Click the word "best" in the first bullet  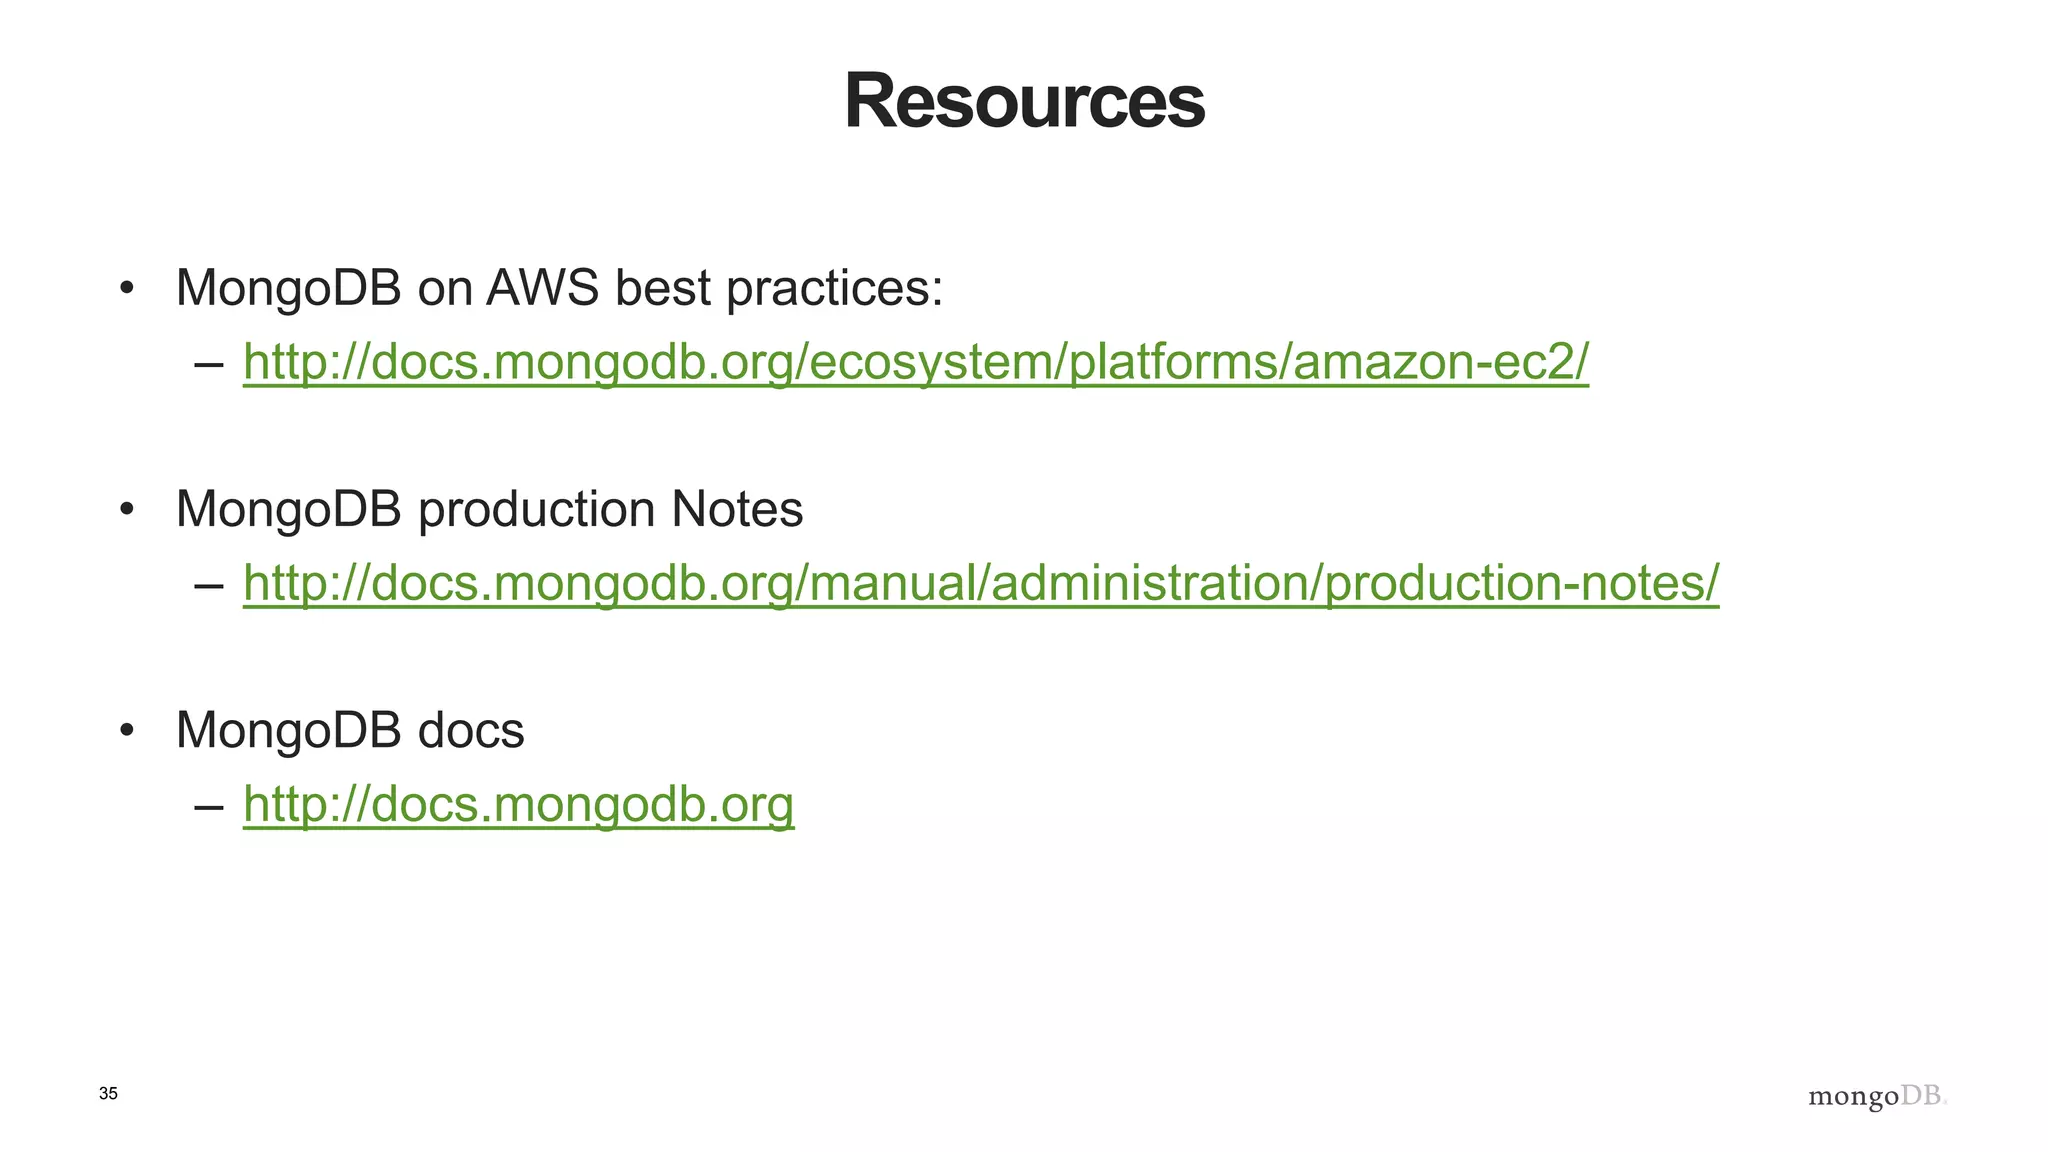tap(662, 288)
